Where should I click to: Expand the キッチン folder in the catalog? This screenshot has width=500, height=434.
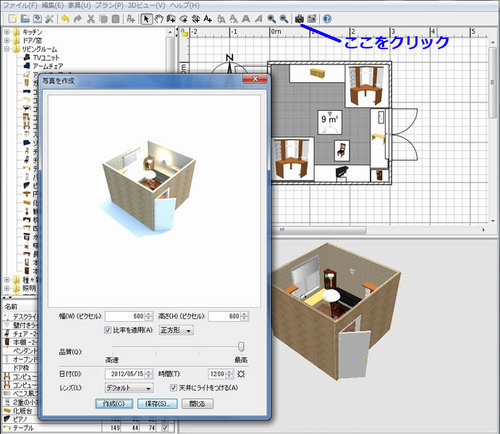click(6, 32)
